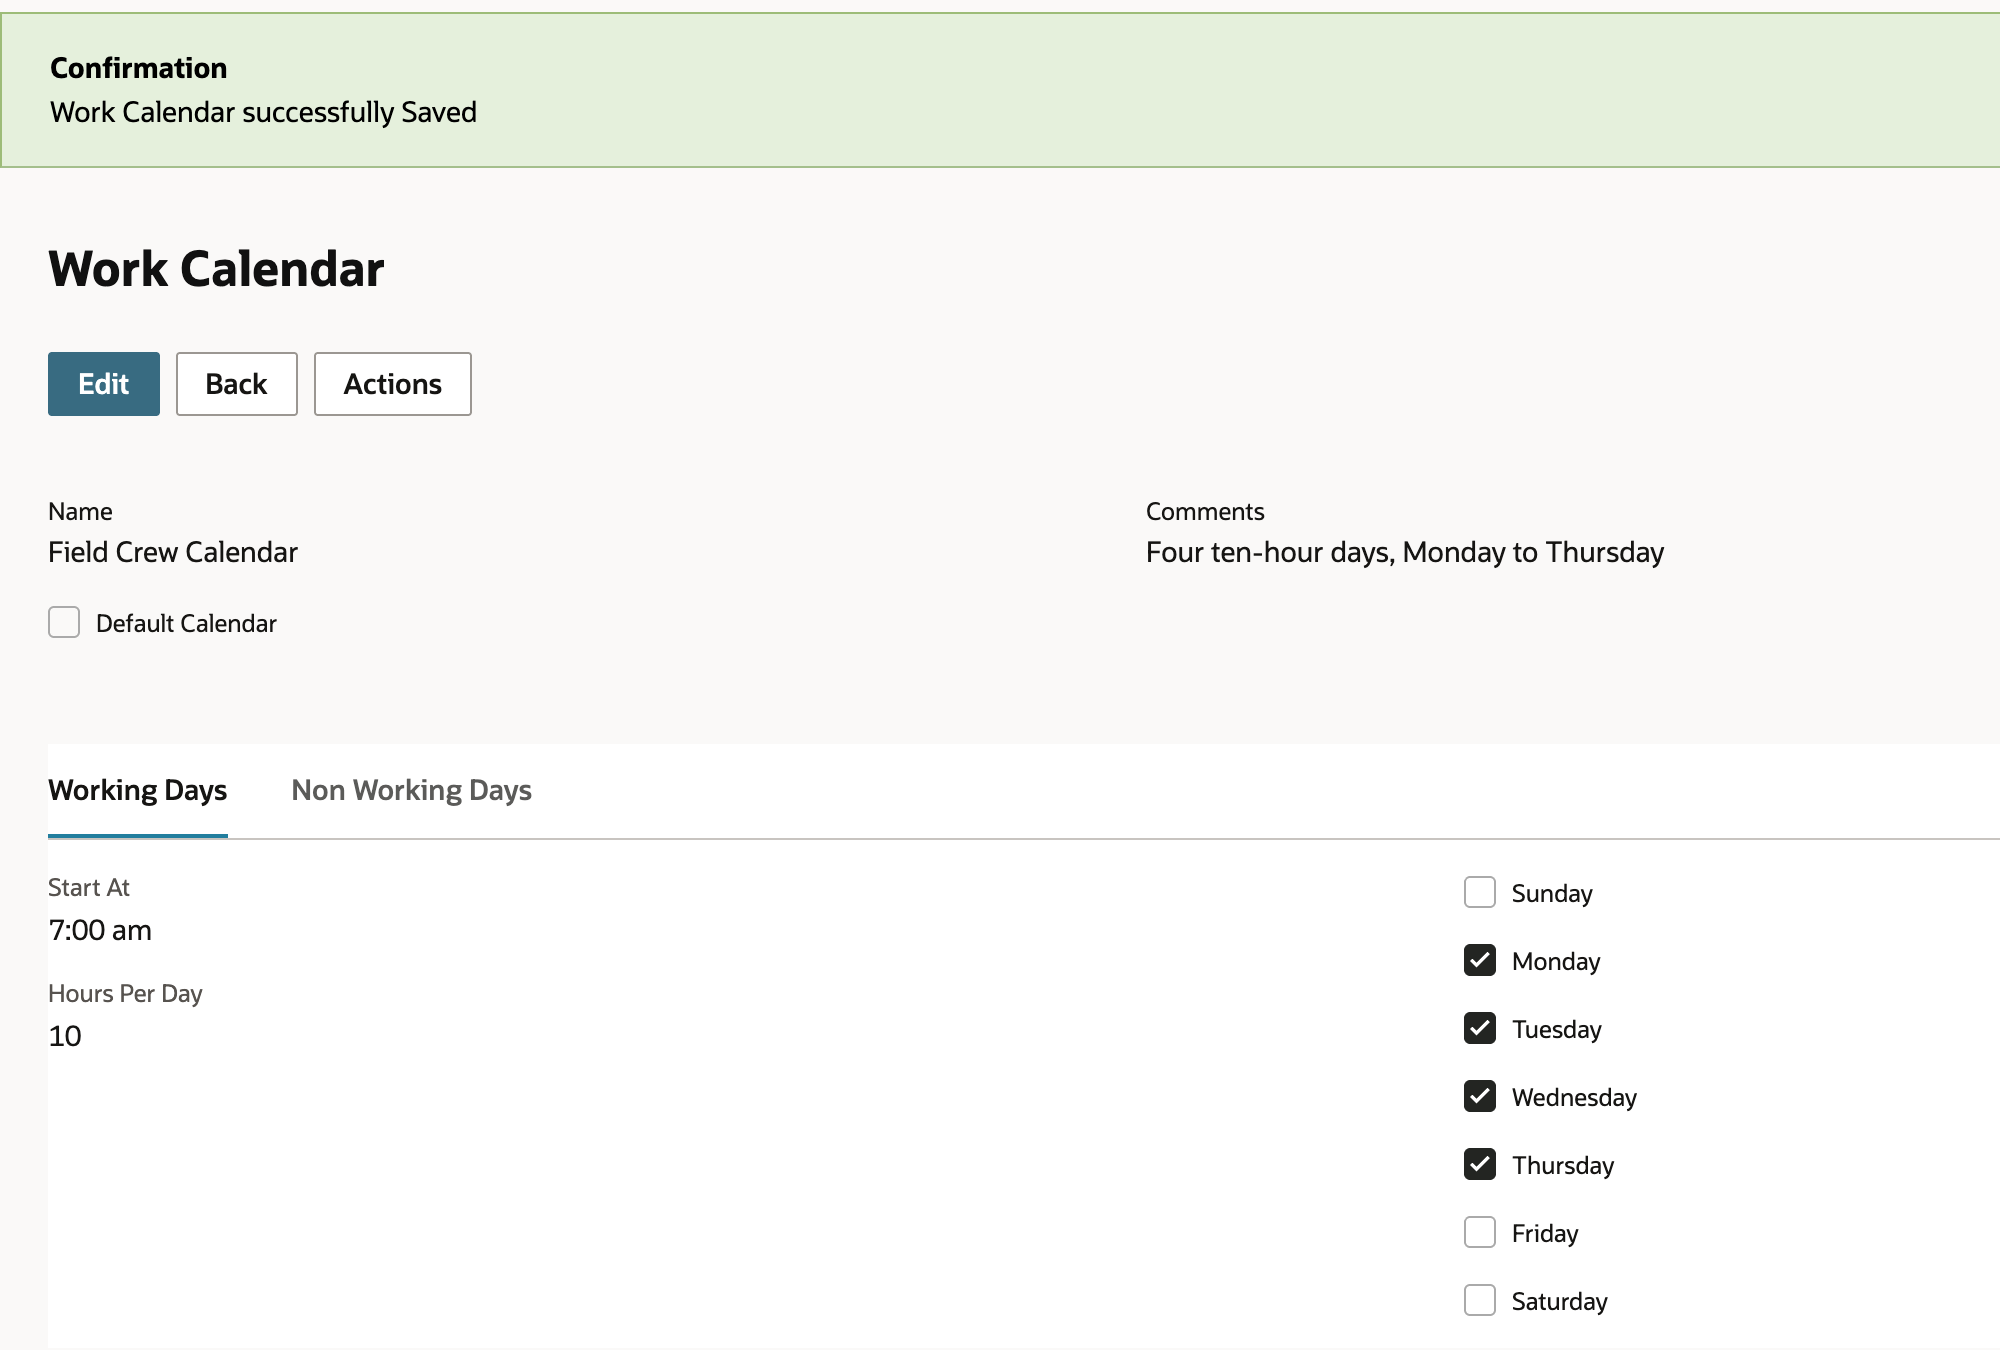Go back using the Back button

[237, 384]
